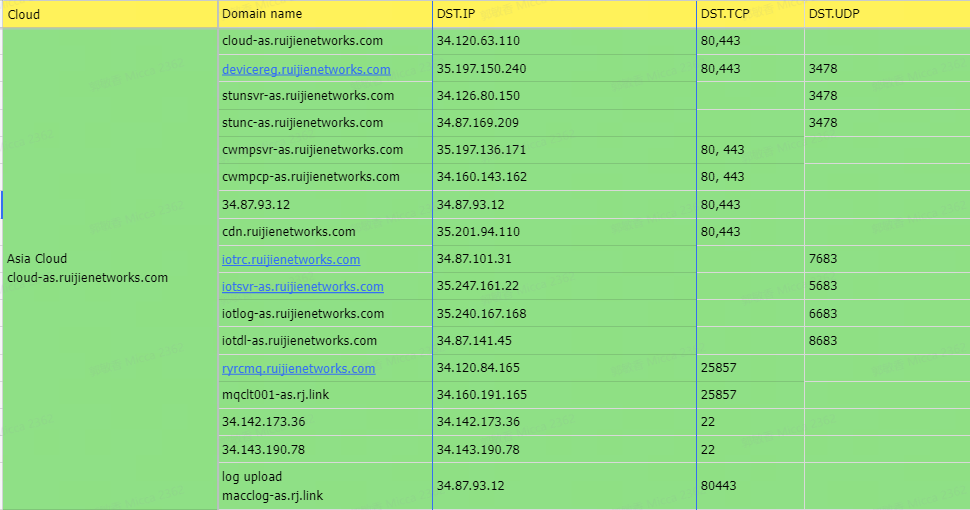Open the devicereg.ruijienetworks.com link
Viewport: 970px width, 510px height.
pos(306,69)
